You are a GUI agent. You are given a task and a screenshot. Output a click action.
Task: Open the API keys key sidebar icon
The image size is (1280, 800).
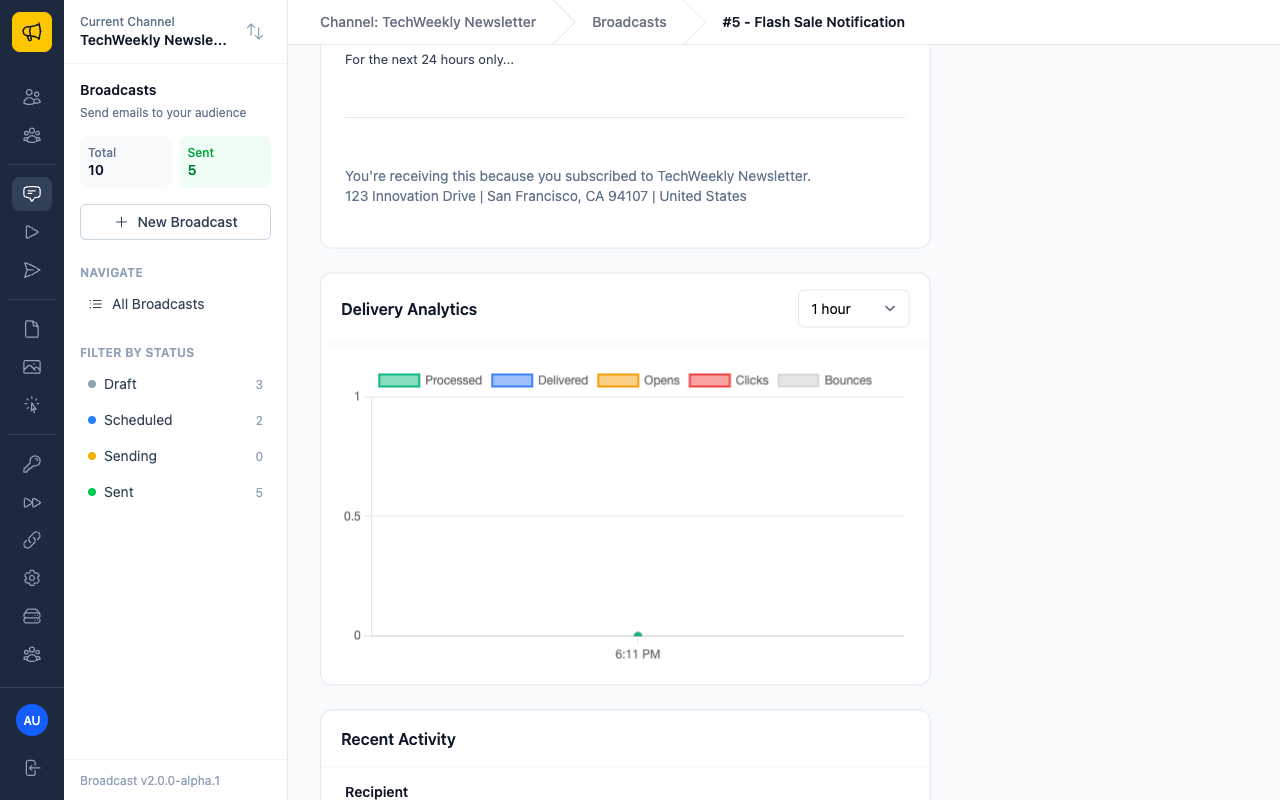click(32, 464)
